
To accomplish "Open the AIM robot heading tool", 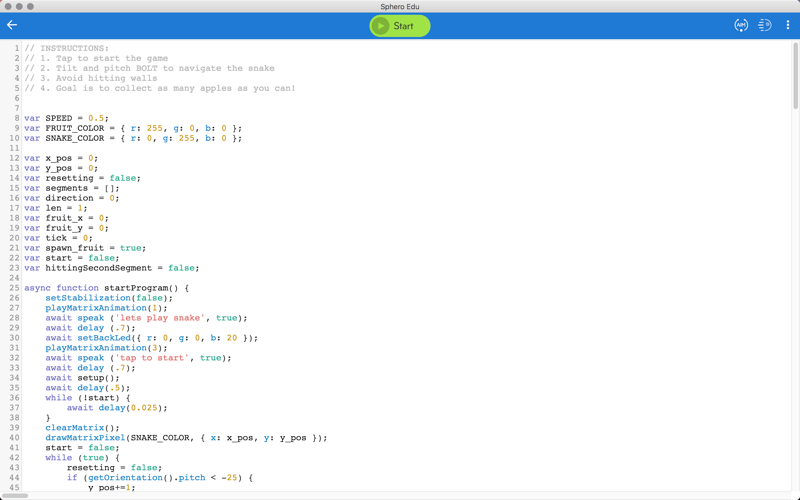I will (x=741, y=25).
